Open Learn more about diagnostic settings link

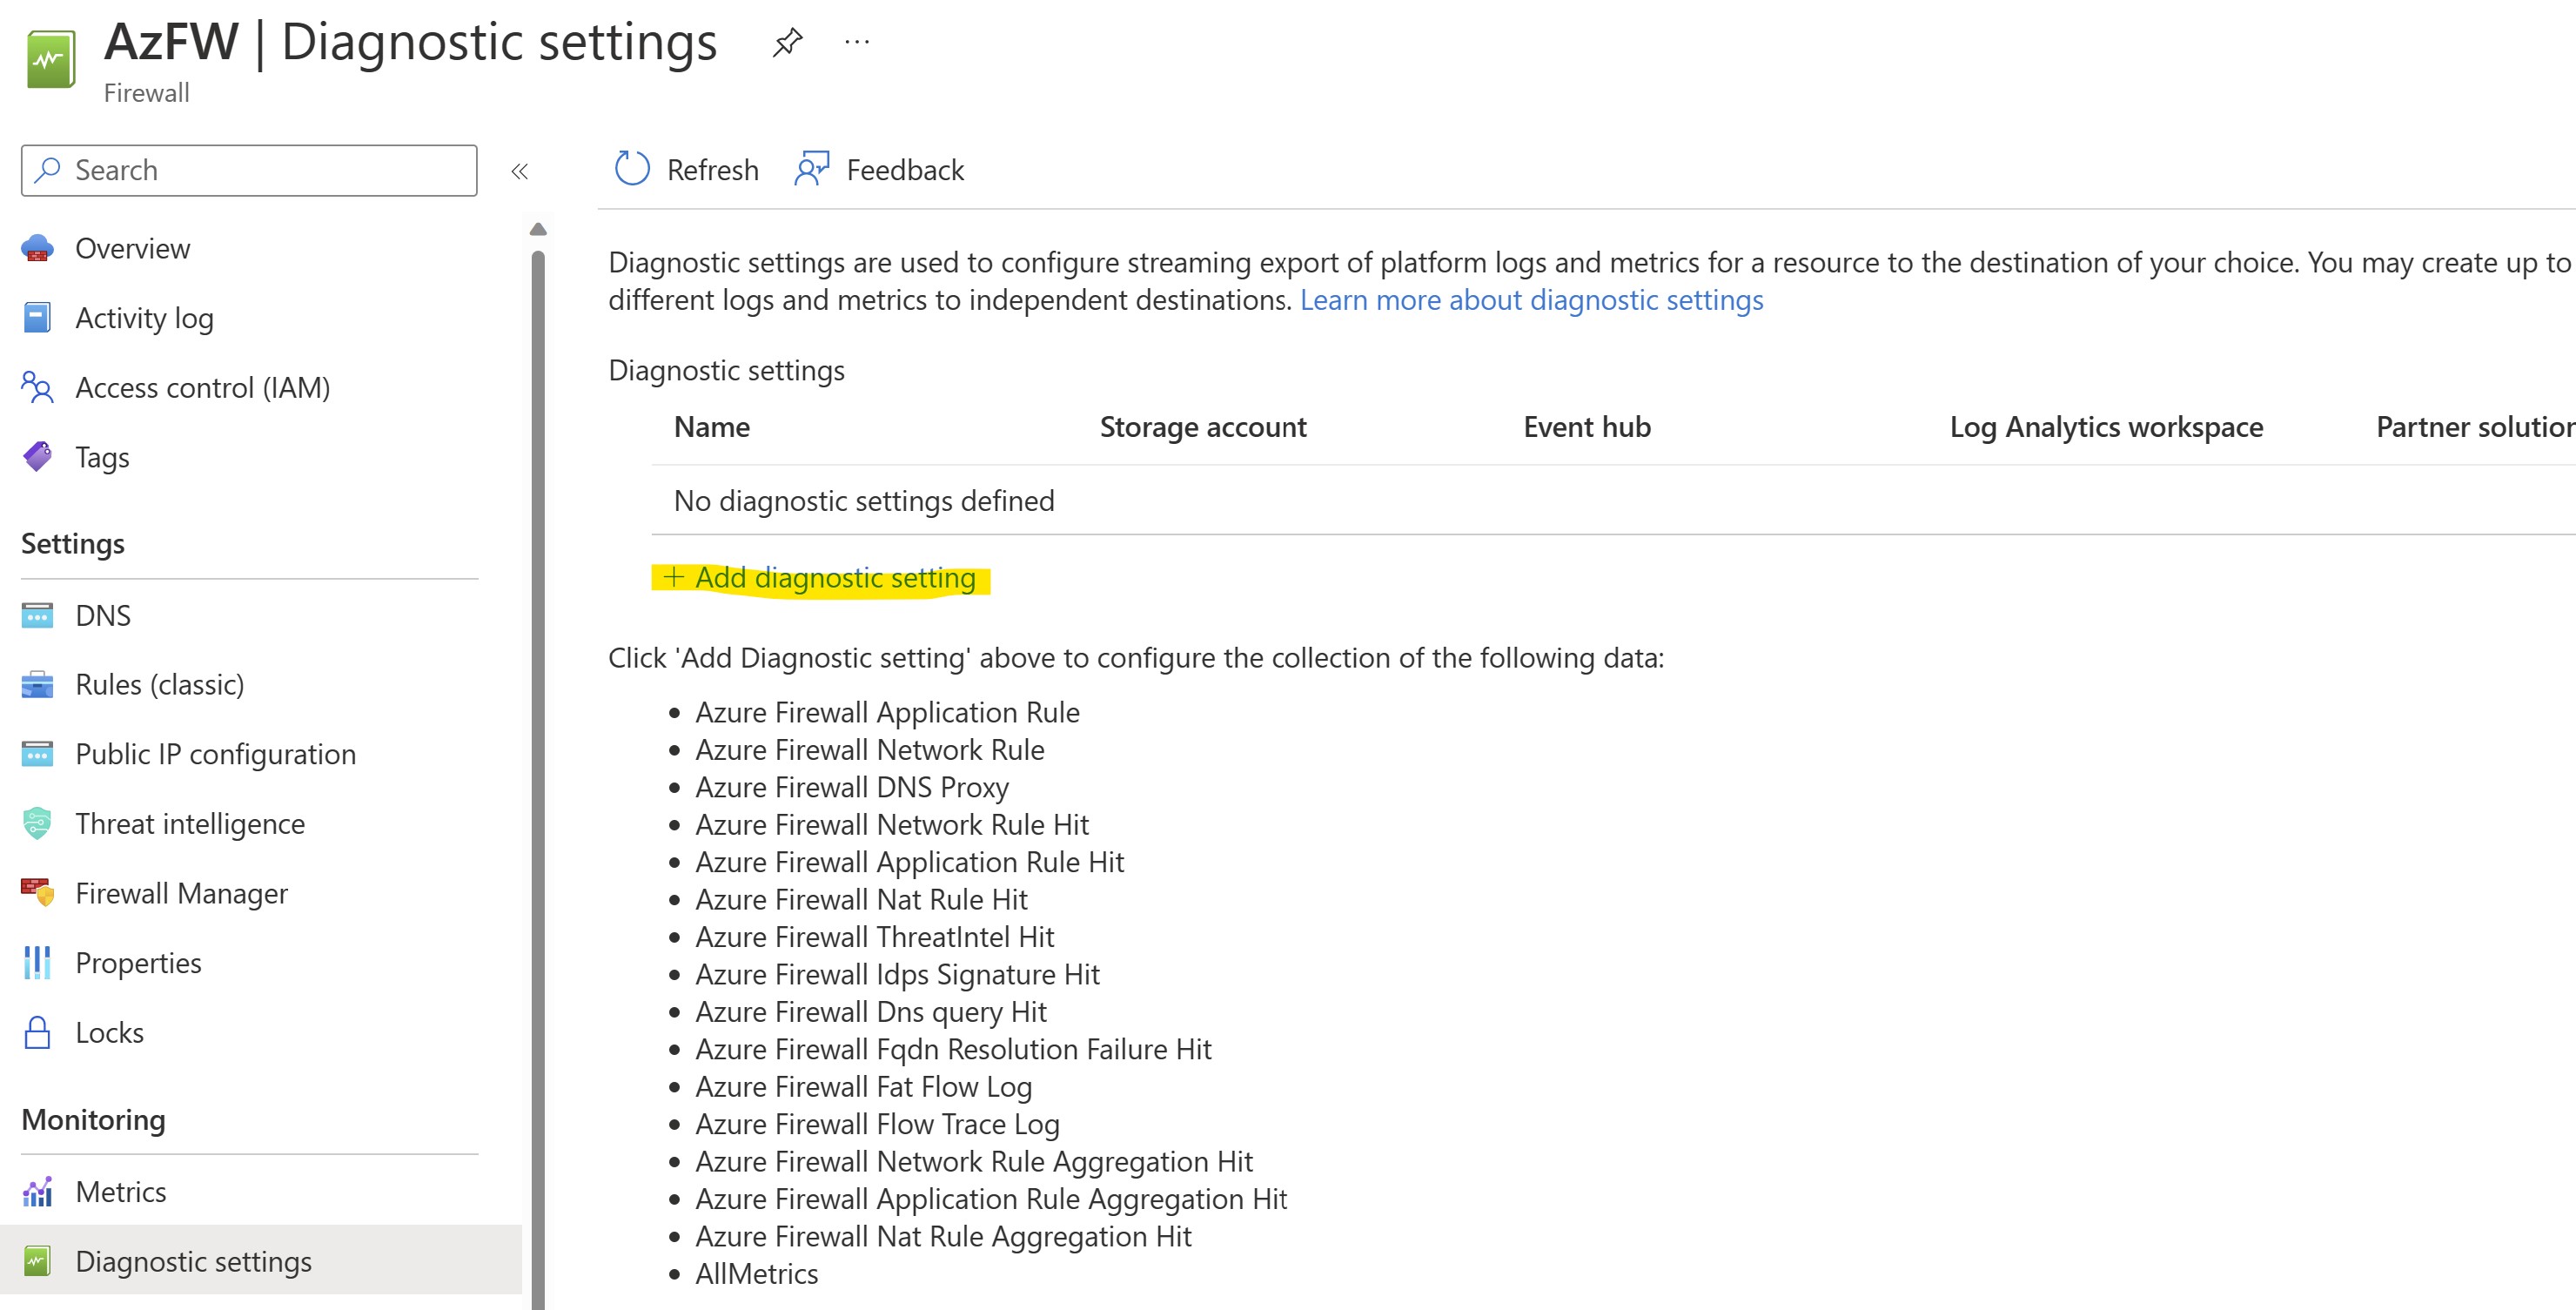1531,300
